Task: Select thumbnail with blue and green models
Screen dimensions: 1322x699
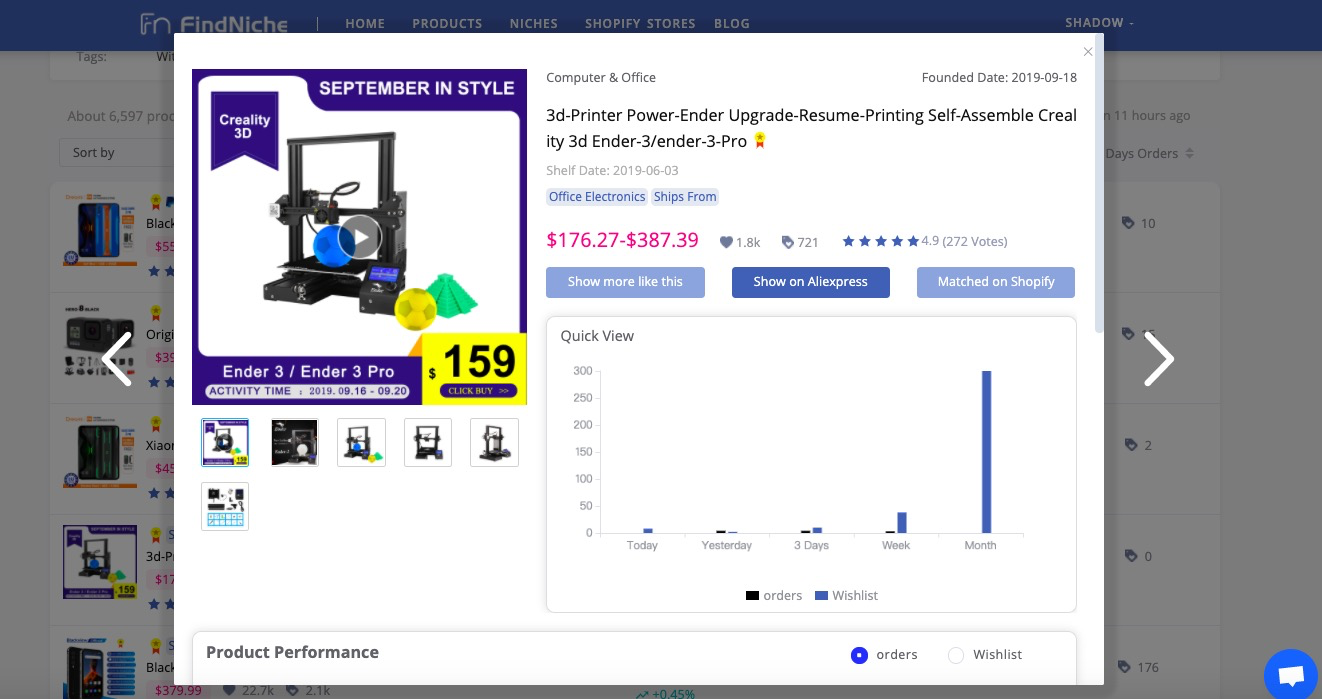Action: click(361, 442)
